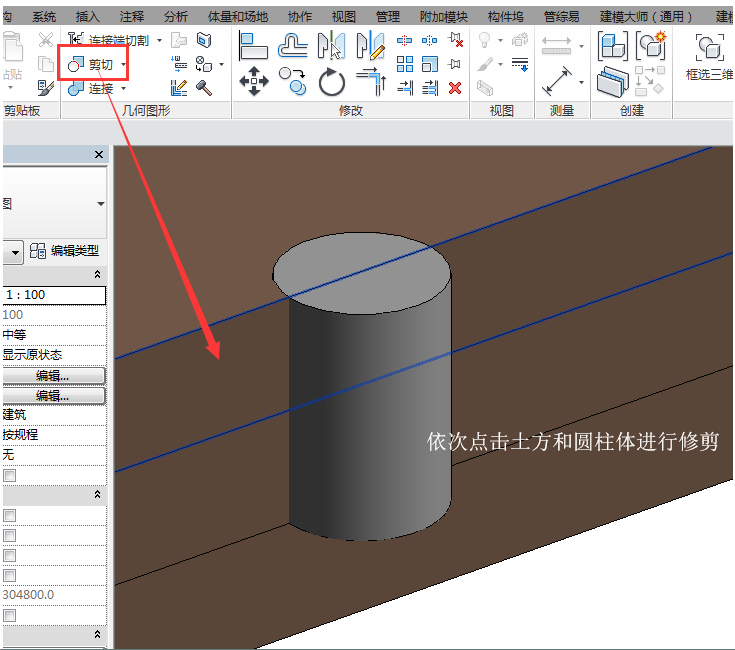
Task: Click the Rotate tool icon
Action: tap(332, 82)
